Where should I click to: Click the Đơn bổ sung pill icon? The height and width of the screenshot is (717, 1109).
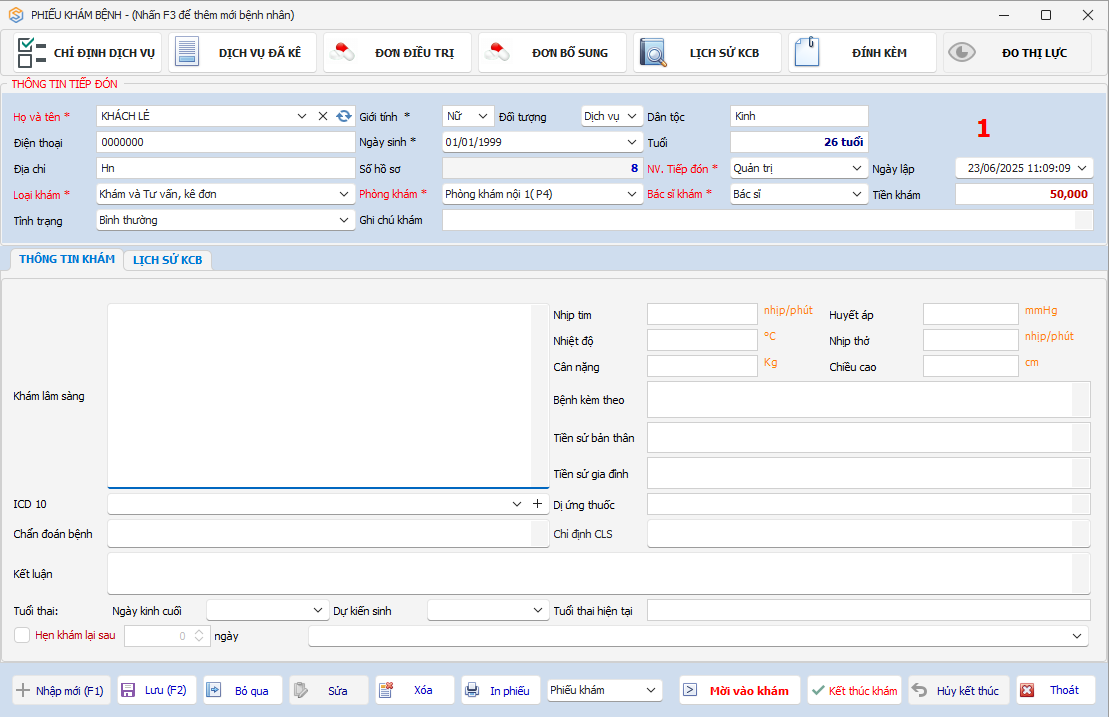[497, 52]
